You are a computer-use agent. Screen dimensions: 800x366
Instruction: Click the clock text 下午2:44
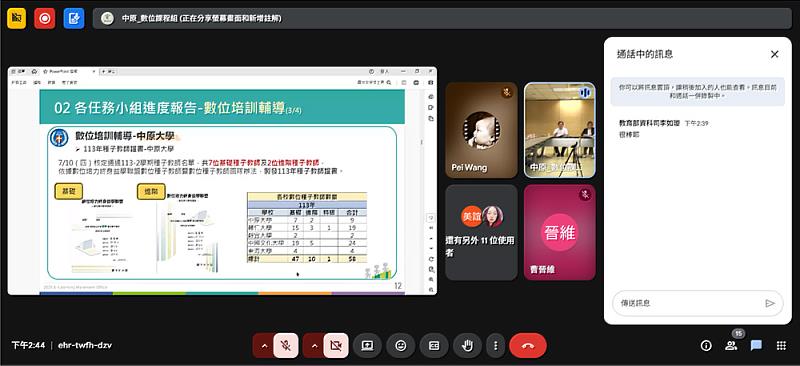pyautogui.click(x=28, y=346)
